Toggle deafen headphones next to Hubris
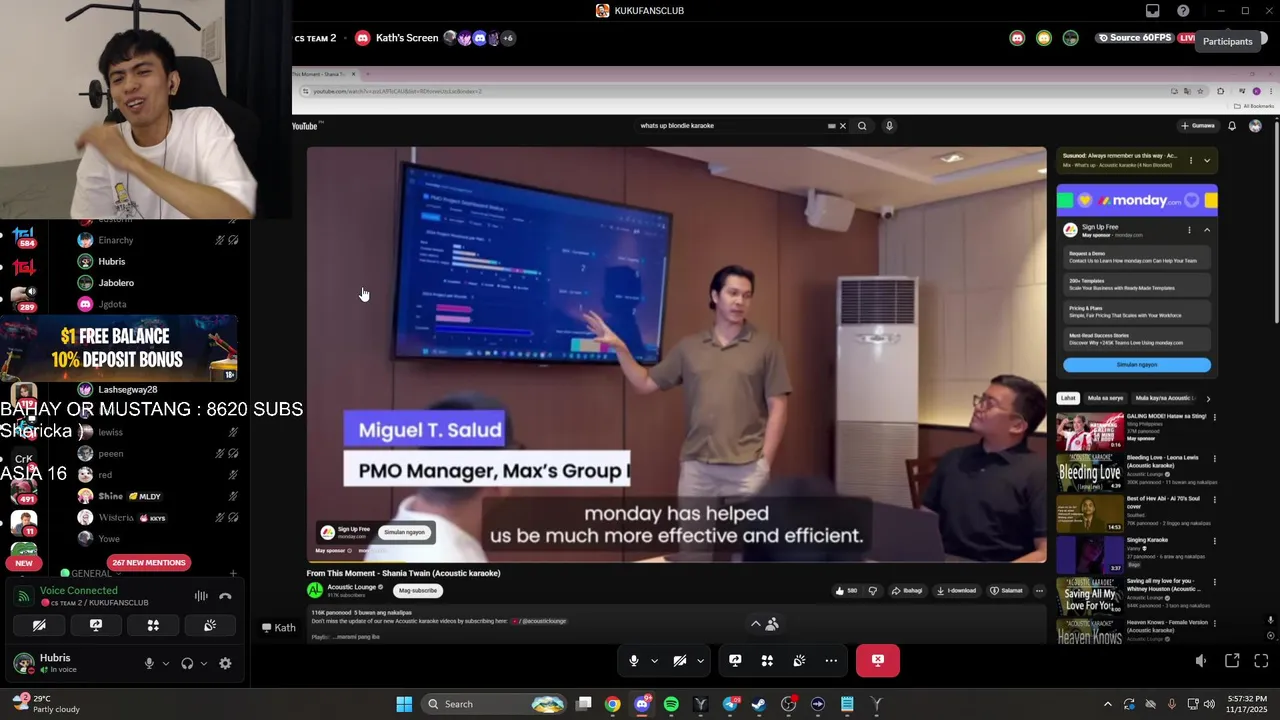 pyautogui.click(x=187, y=663)
